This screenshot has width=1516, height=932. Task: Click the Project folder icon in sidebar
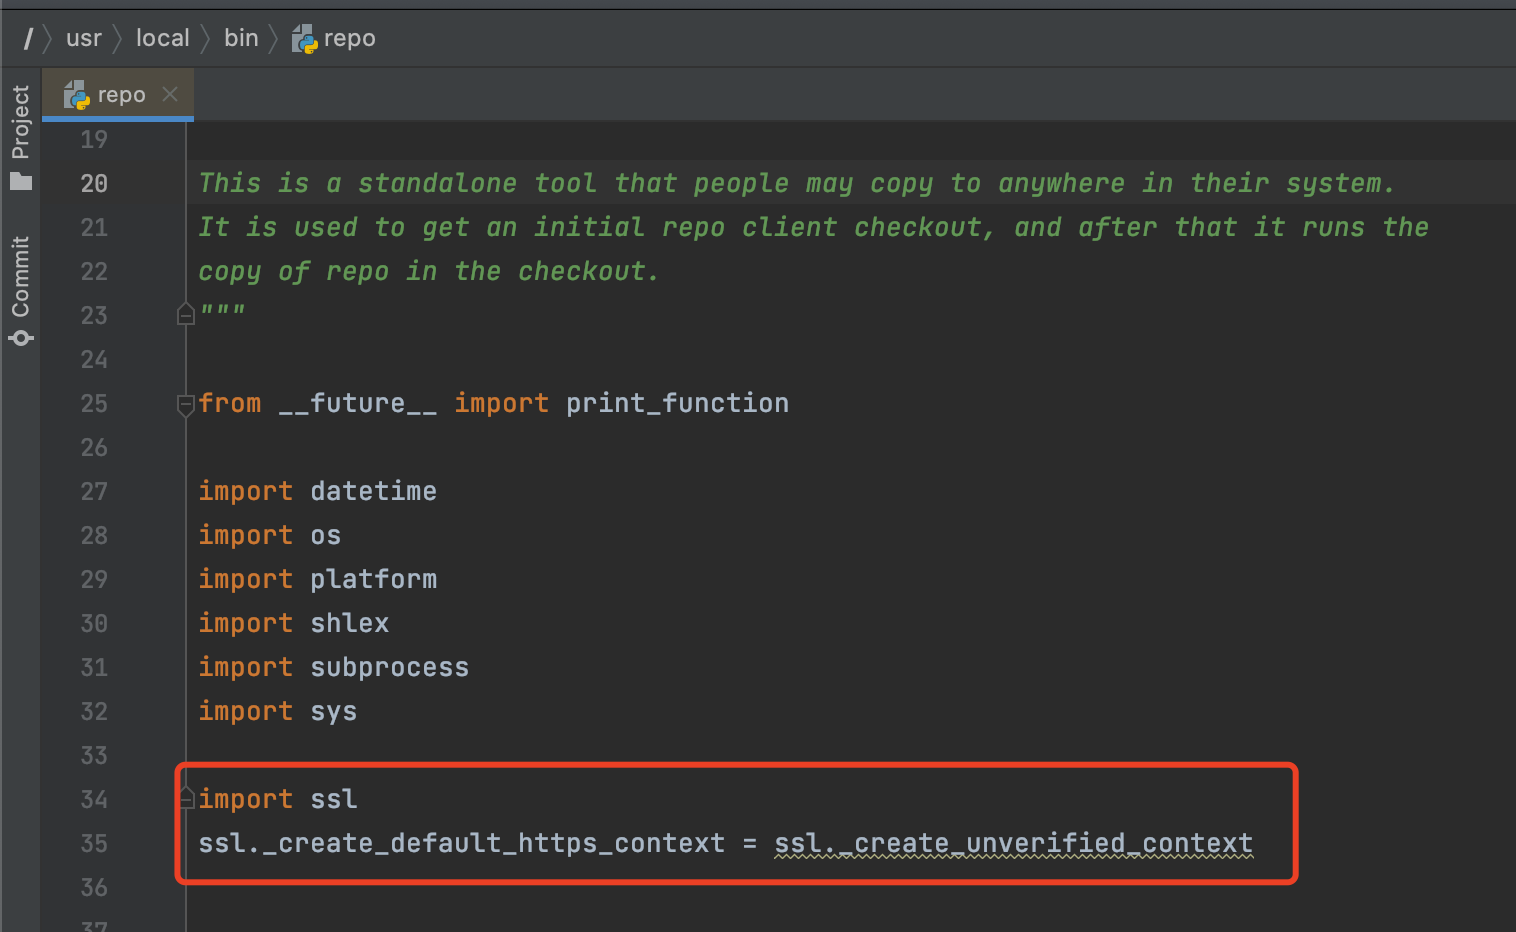[21, 181]
